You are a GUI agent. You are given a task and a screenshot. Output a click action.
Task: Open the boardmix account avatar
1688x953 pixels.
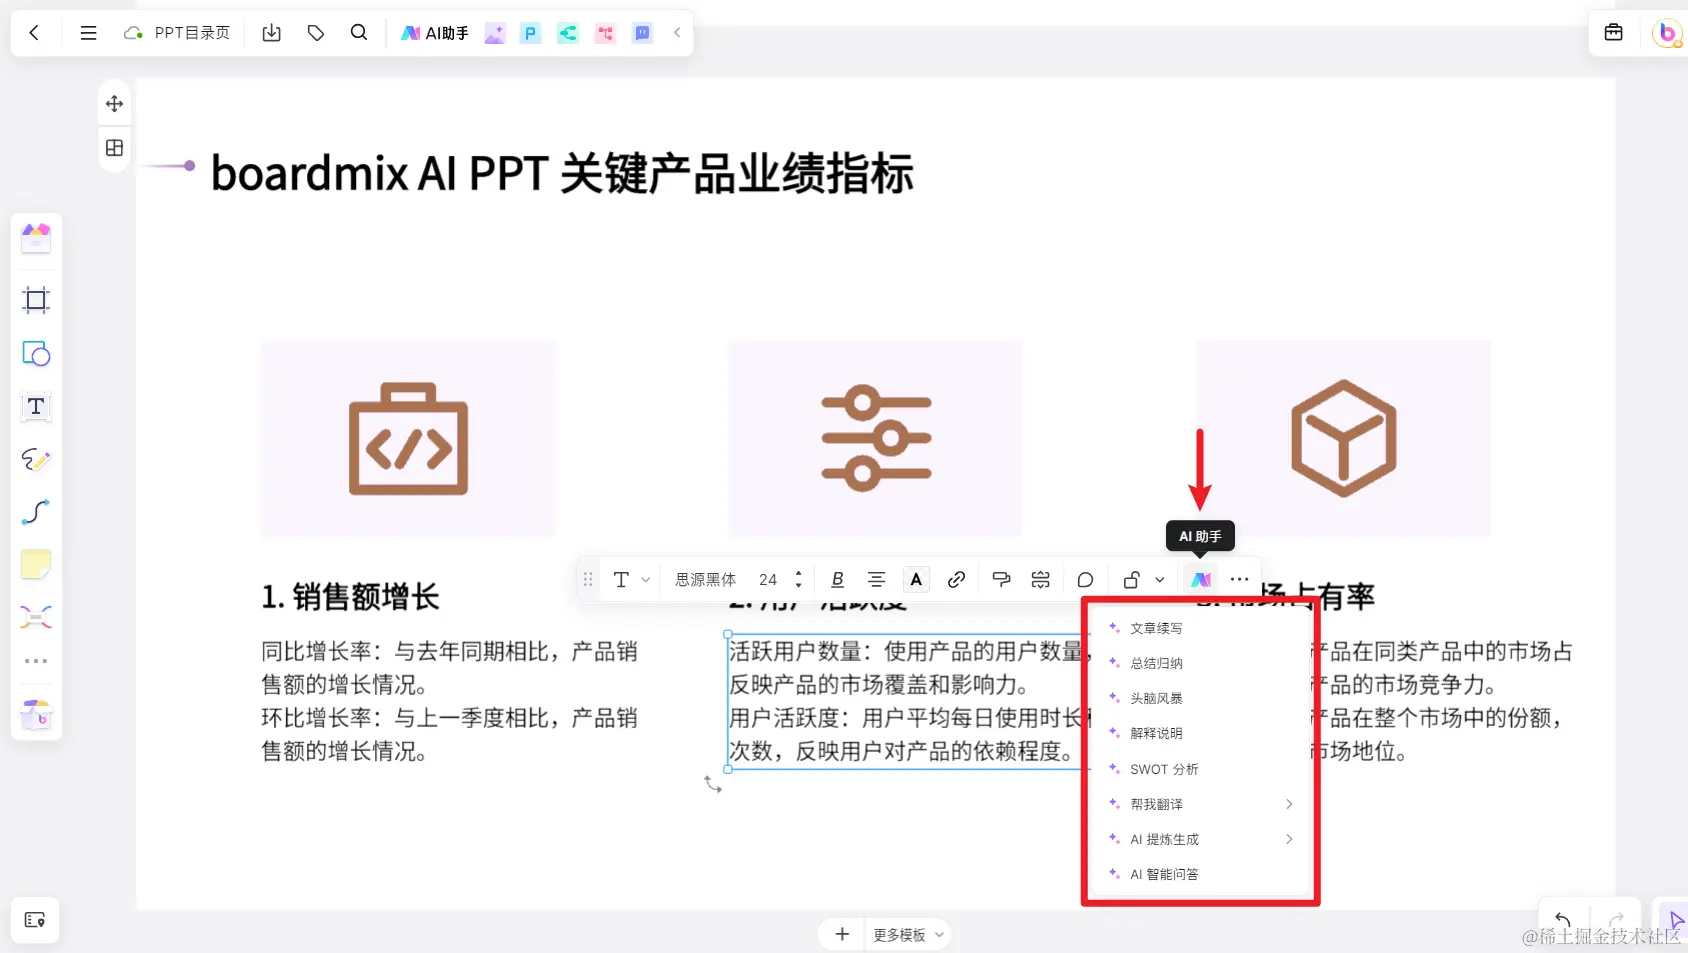click(1667, 33)
